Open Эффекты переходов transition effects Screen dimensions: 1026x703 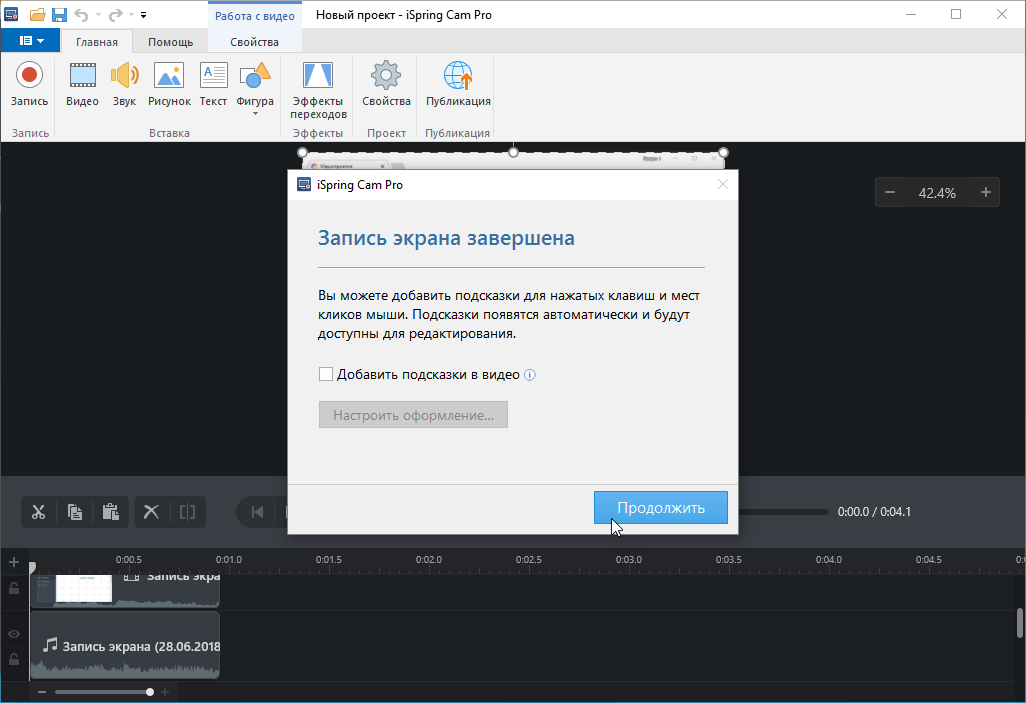[318, 90]
